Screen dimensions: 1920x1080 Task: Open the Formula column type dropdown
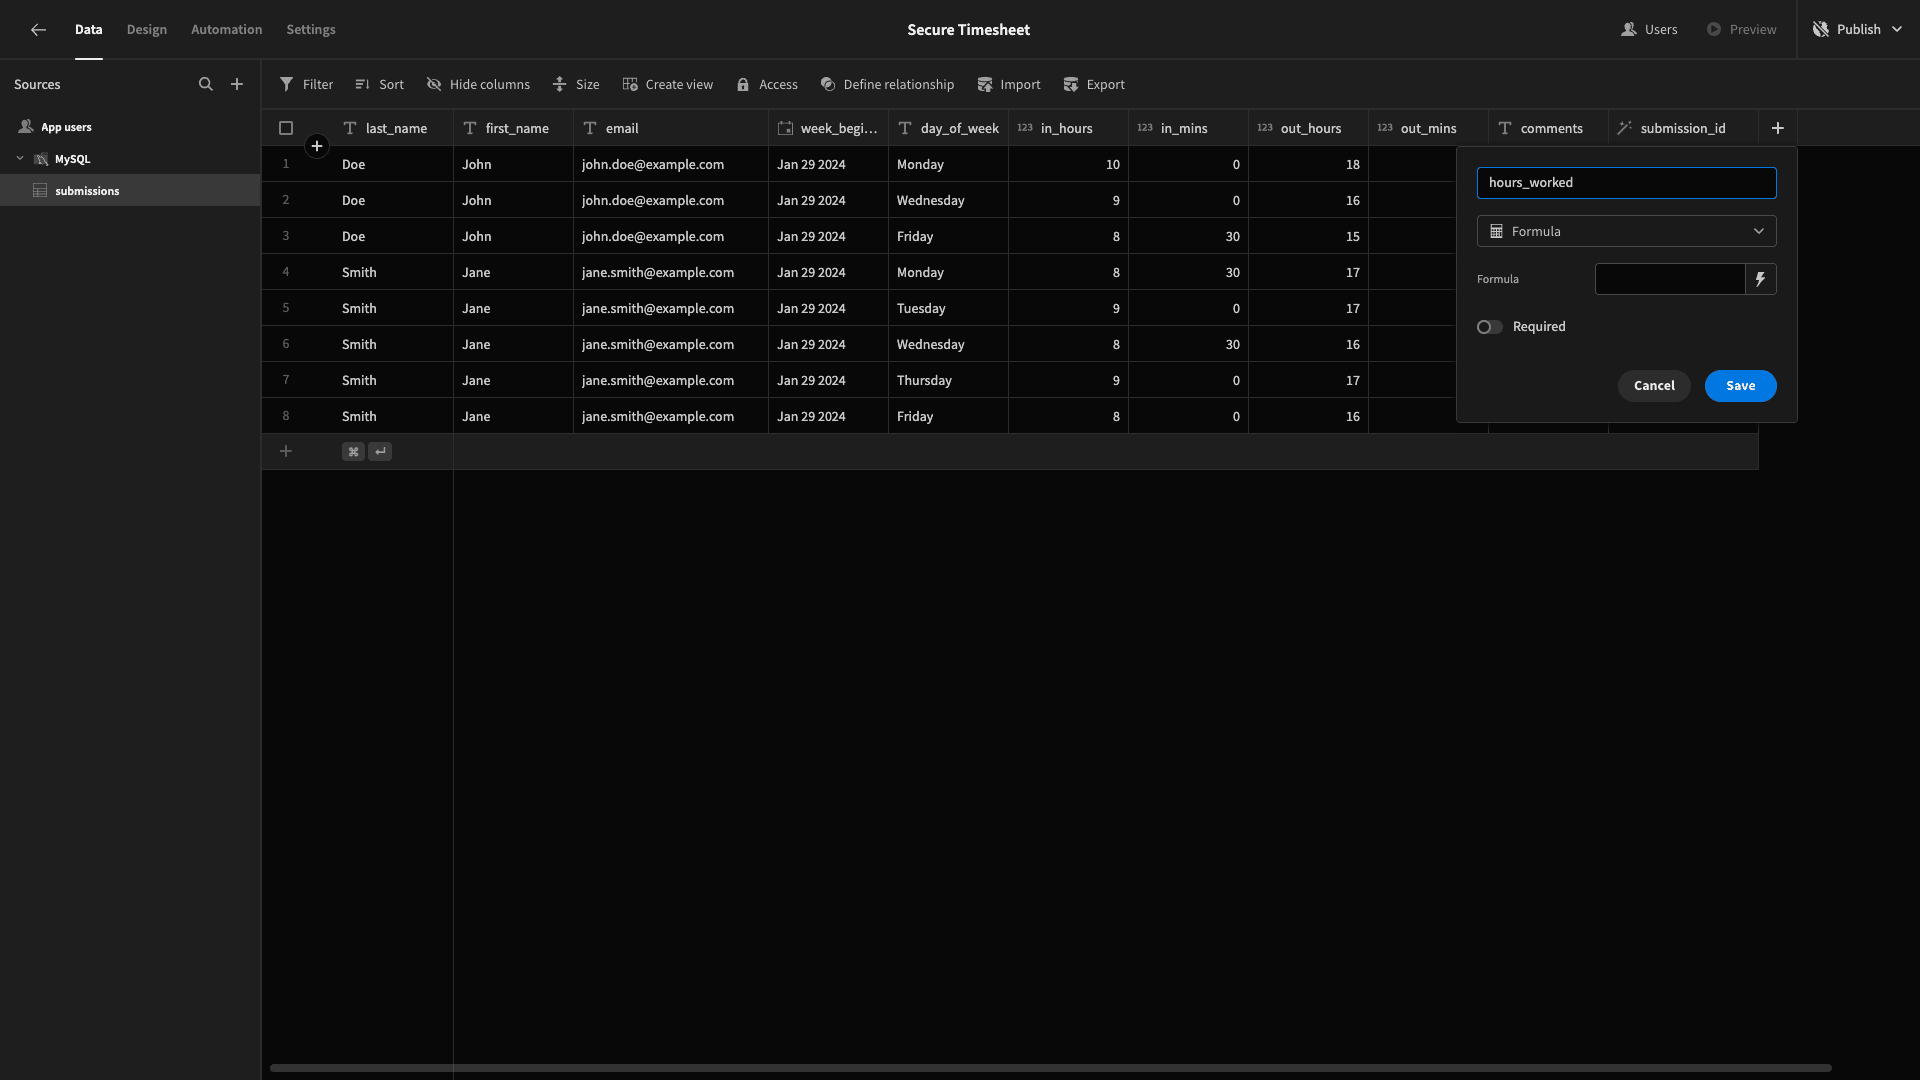[1626, 231]
